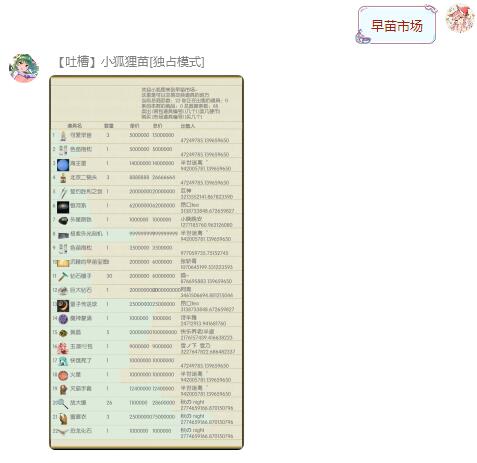Click the red-white character icon in row 16
The width and height of the screenshot is (477, 463).
[x=63, y=348]
